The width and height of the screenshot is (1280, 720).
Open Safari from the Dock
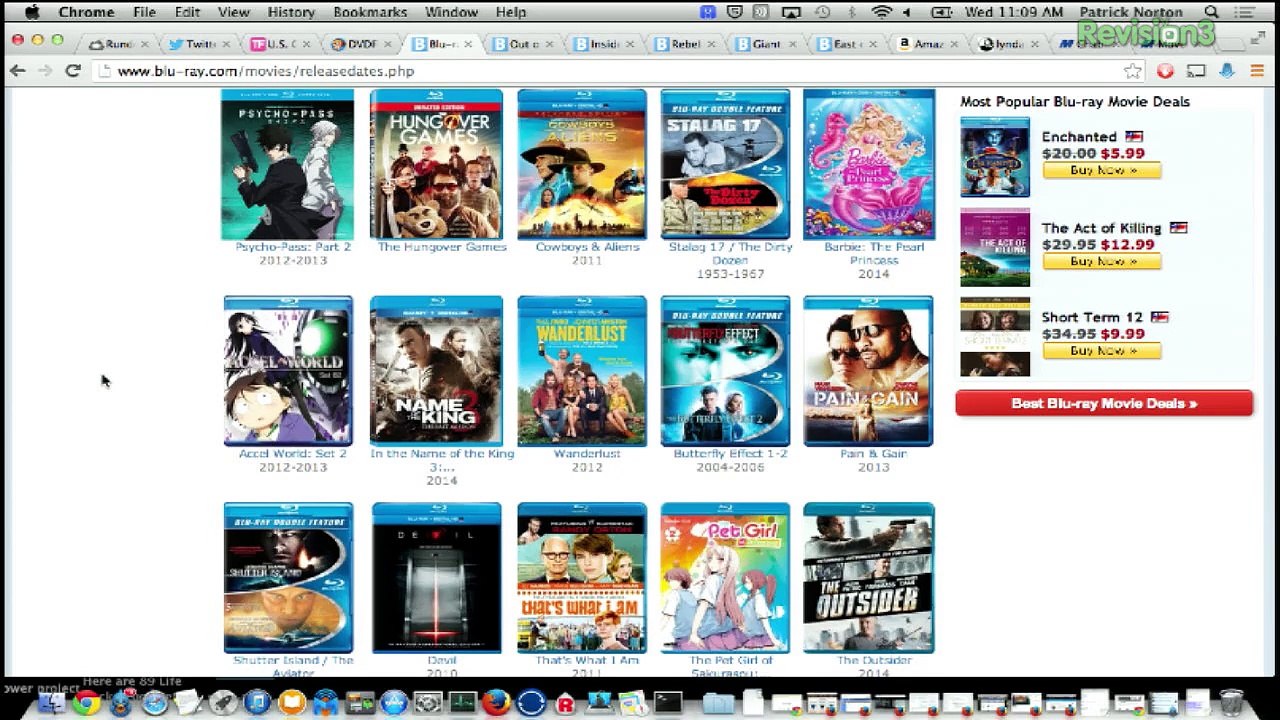tap(155, 703)
